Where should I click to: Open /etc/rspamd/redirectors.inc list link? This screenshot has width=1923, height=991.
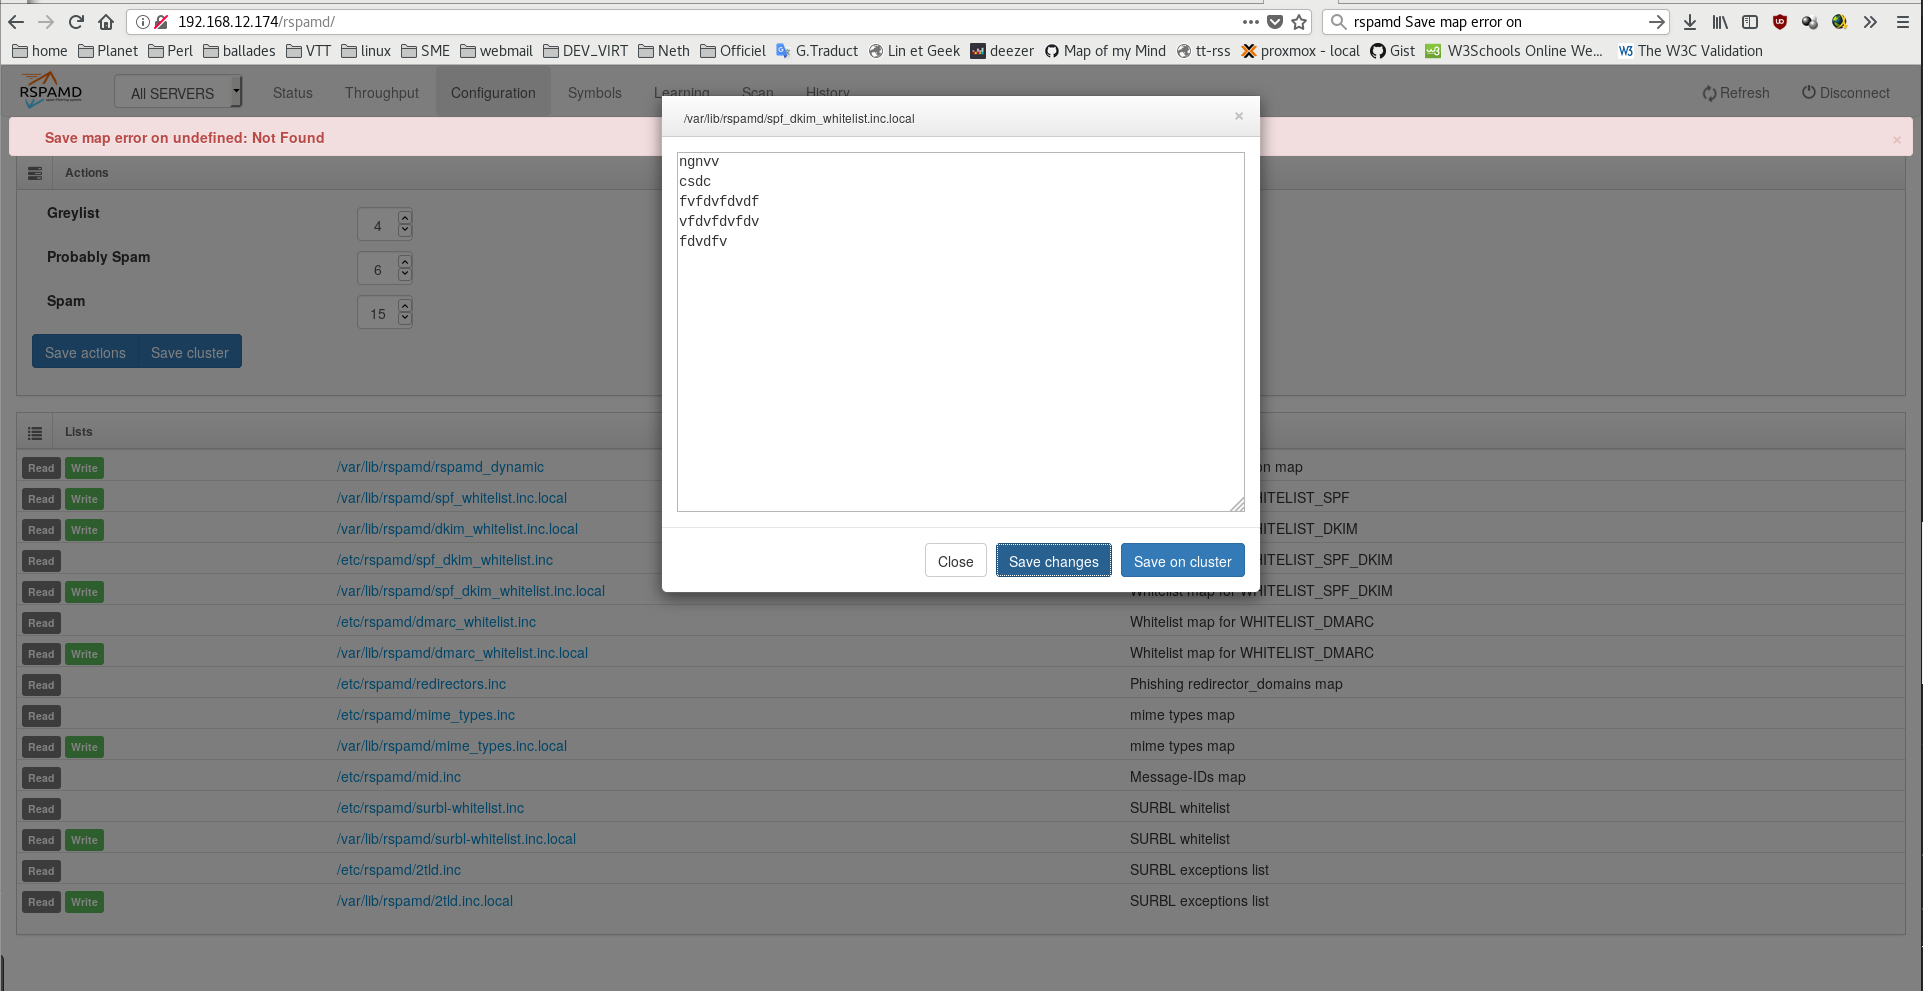[x=422, y=684]
